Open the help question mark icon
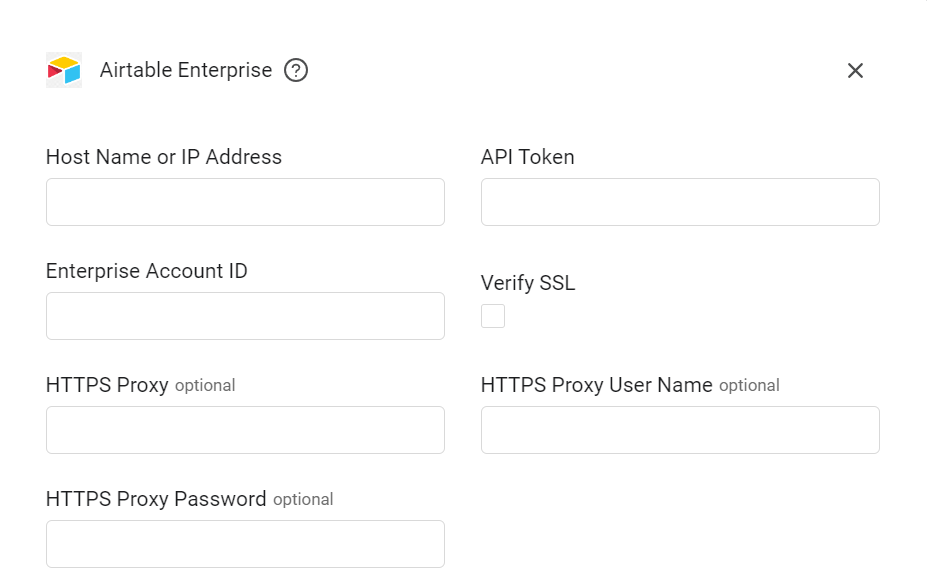 pyautogui.click(x=296, y=70)
